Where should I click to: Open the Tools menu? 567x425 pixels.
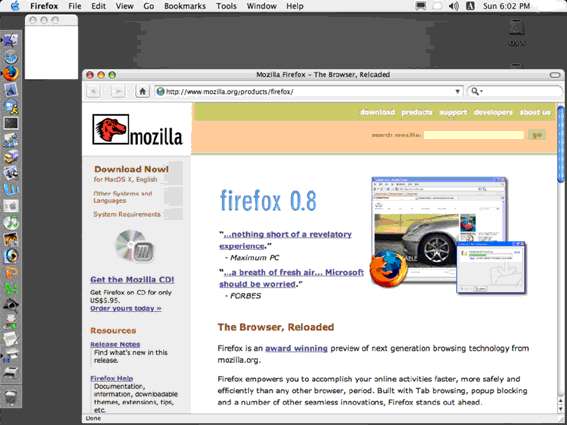click(226, 6)
